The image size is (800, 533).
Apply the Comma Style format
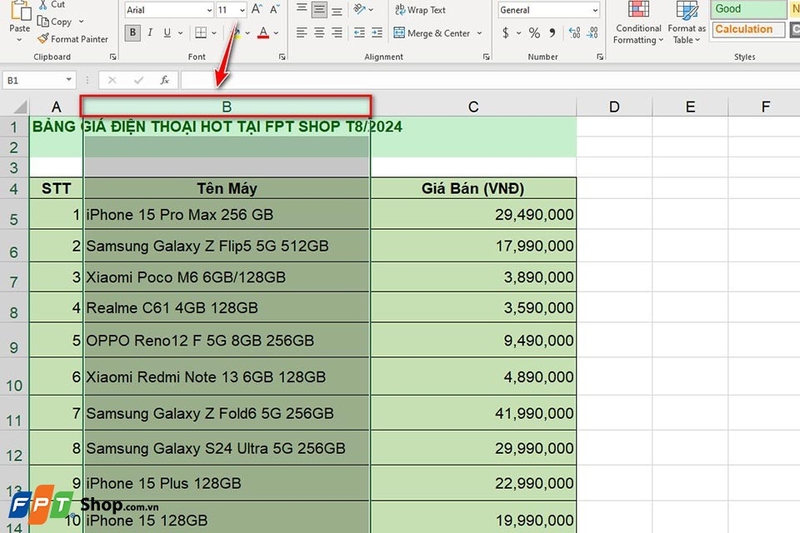click(552, 33)
